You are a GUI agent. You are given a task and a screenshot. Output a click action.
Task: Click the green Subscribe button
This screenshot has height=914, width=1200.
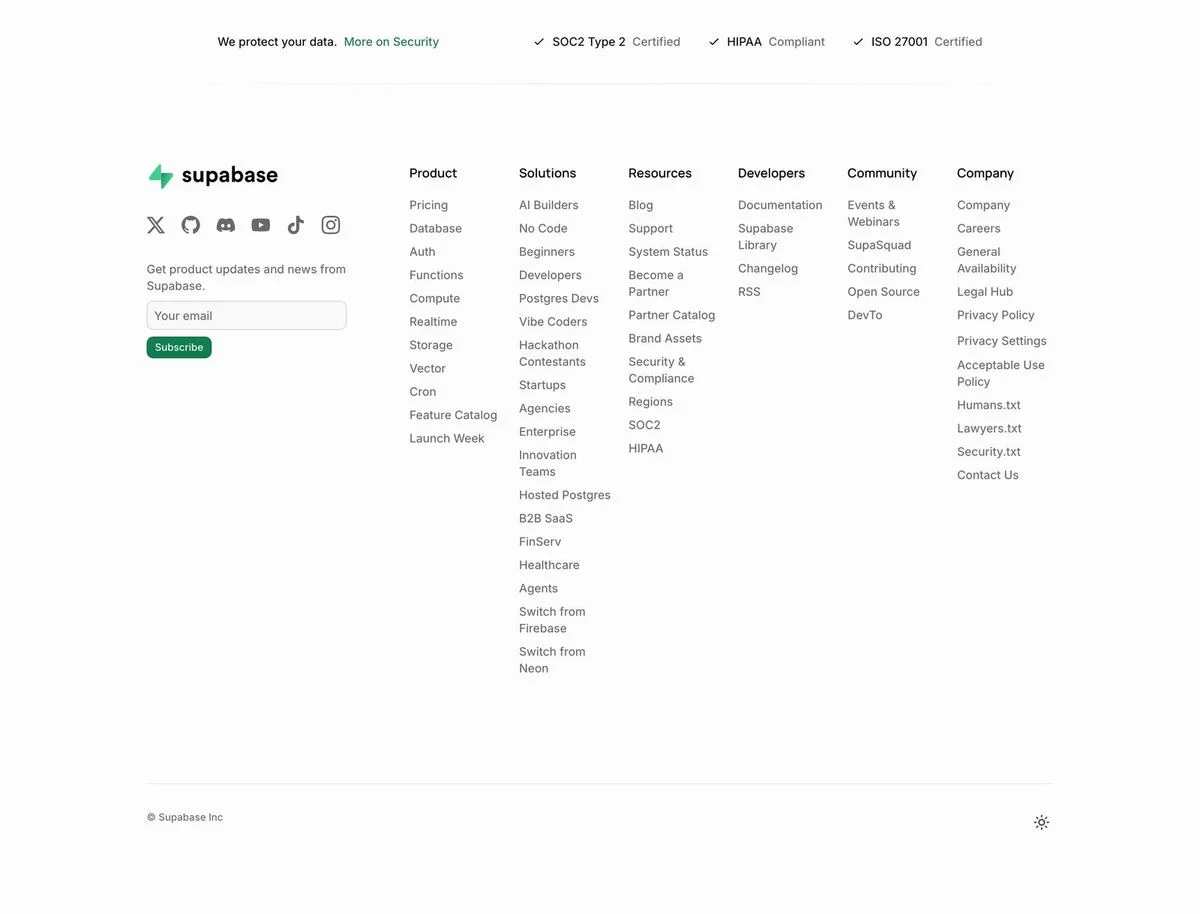[179, 347]
